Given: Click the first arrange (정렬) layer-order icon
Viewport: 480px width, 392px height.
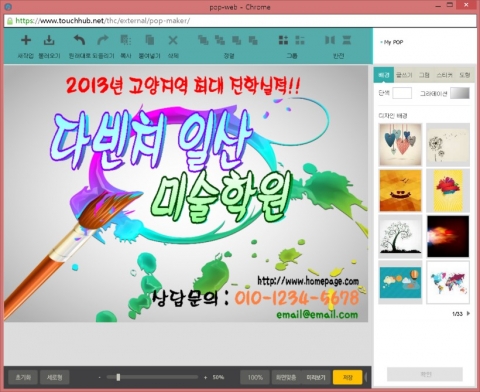Looking at the screenshot, I should [203, 40].
